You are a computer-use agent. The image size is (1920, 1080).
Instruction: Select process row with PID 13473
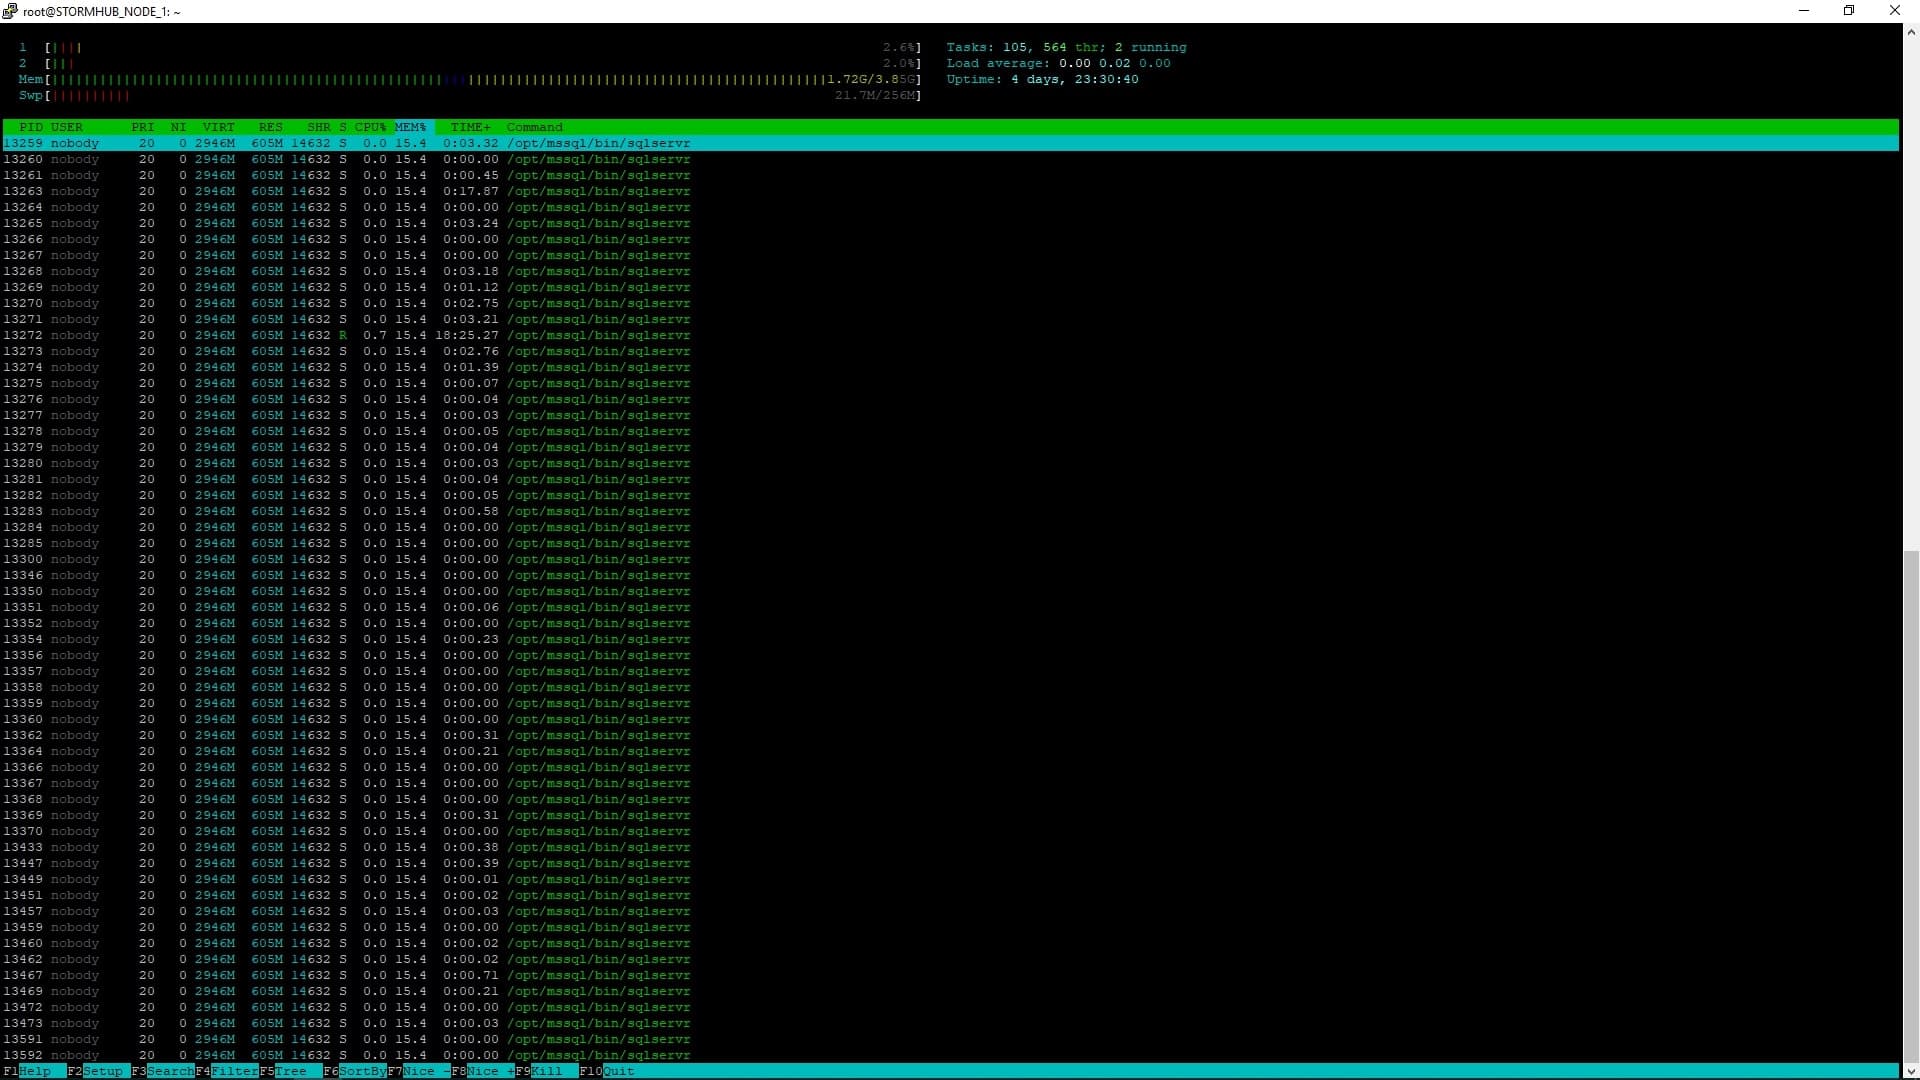347,1023
